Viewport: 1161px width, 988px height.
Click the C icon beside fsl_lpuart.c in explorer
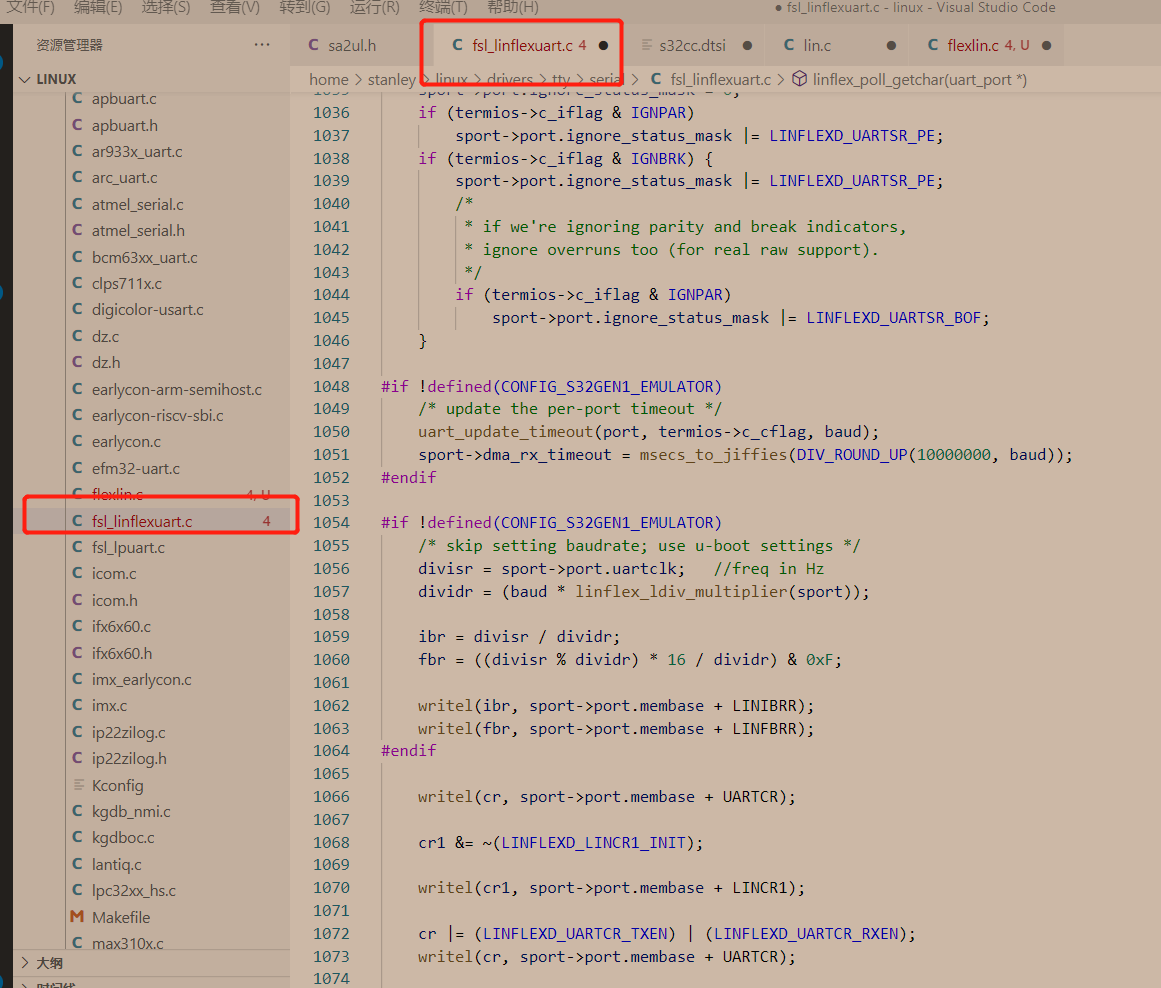(77, 547)
